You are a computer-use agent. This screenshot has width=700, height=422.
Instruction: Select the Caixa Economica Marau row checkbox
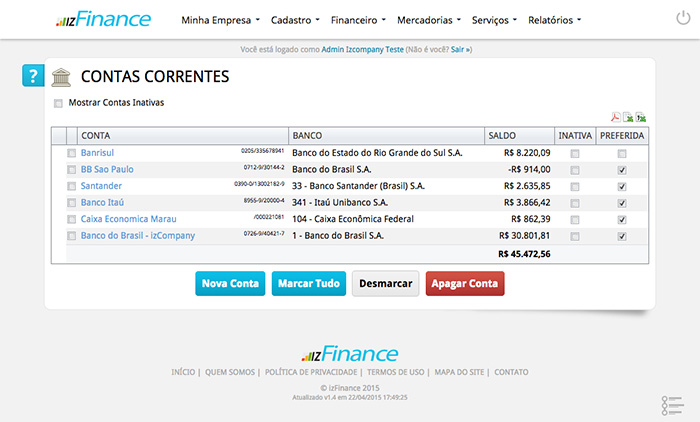click(71, 219)
